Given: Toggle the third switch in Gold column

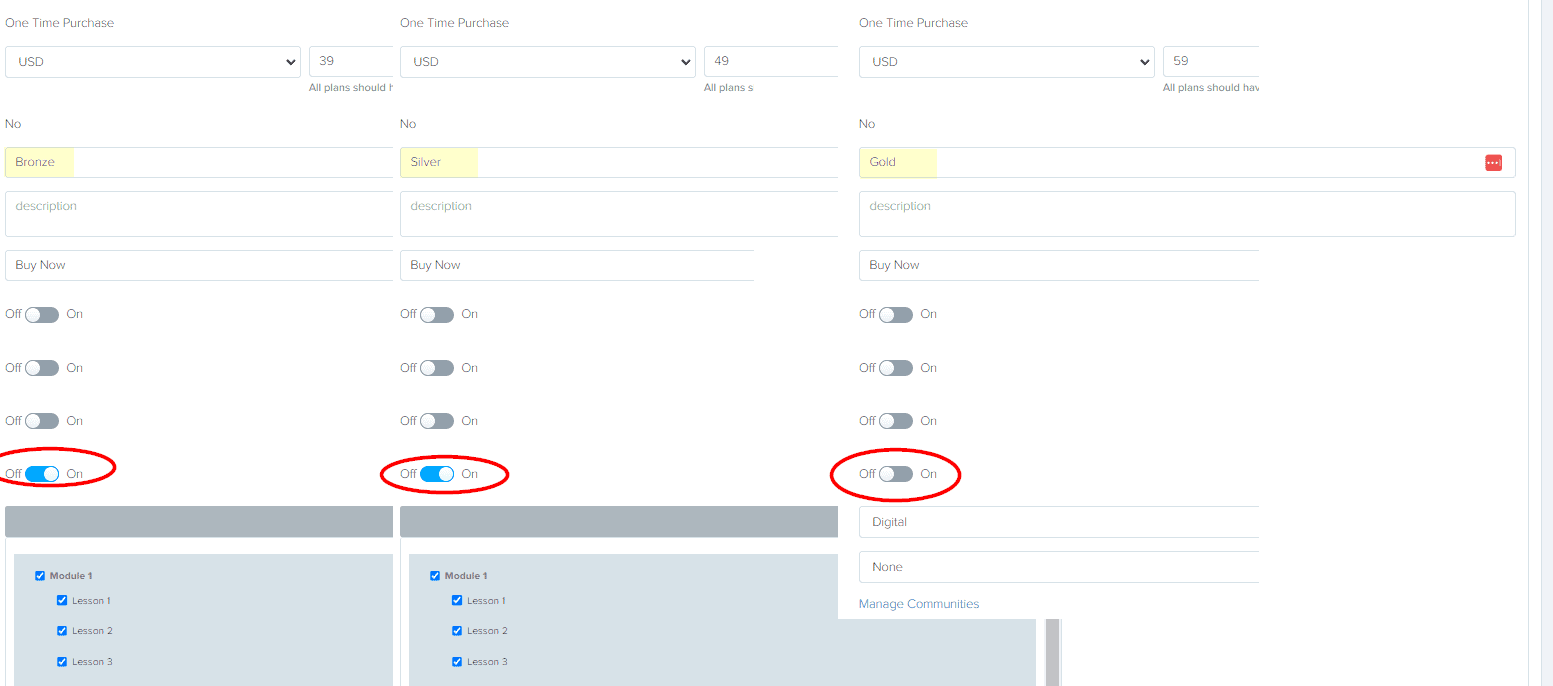Looking at the screenshot, I should pos(896,420).
